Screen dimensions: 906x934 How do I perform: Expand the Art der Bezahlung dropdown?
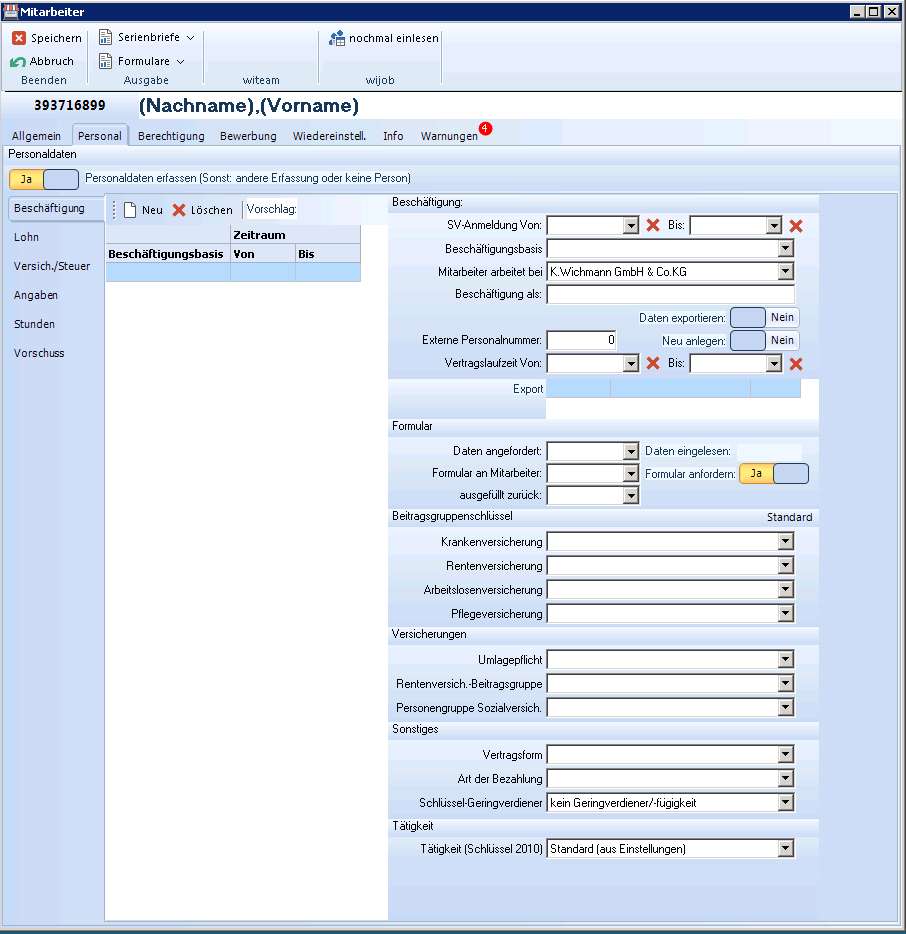[x=786, y=779]
